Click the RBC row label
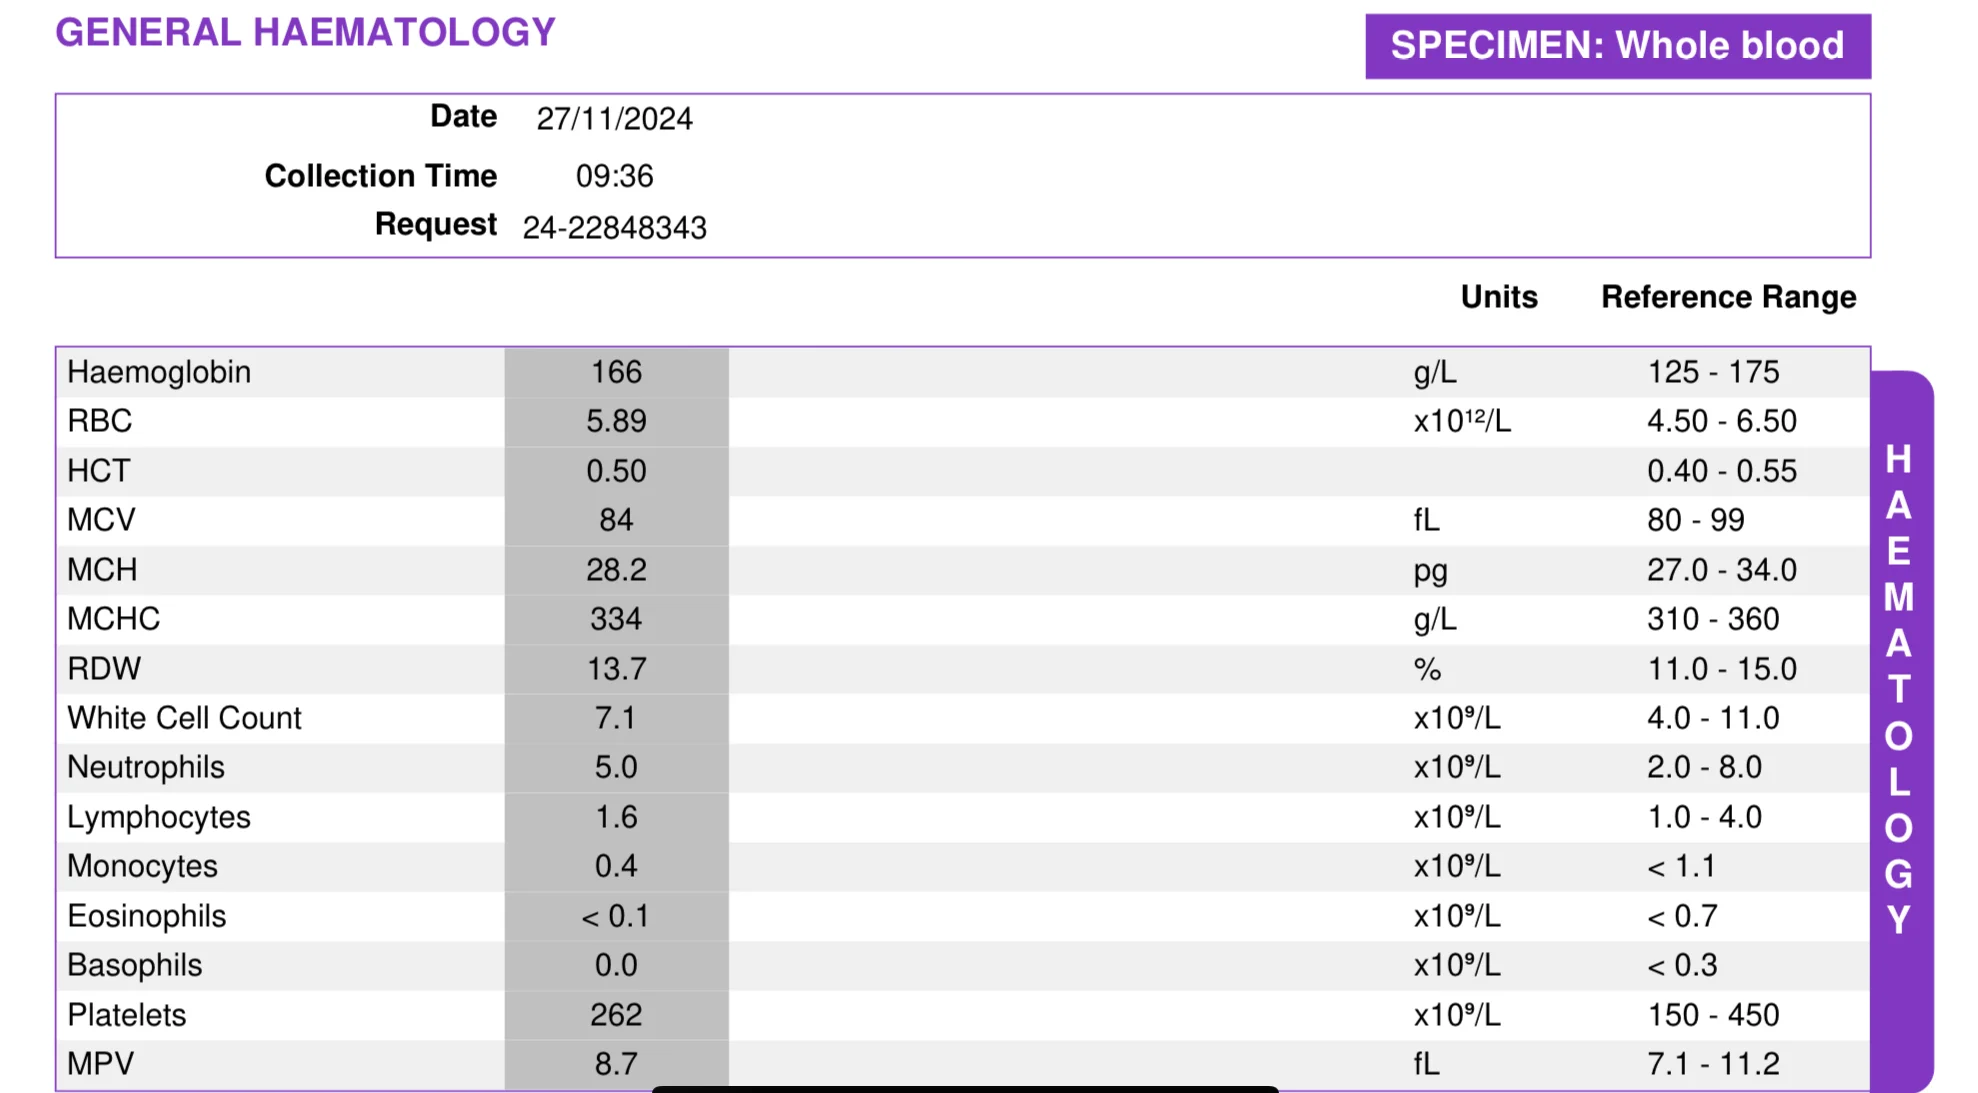This screenshot has height=1093, width=1978. click(x=100, y=421)
